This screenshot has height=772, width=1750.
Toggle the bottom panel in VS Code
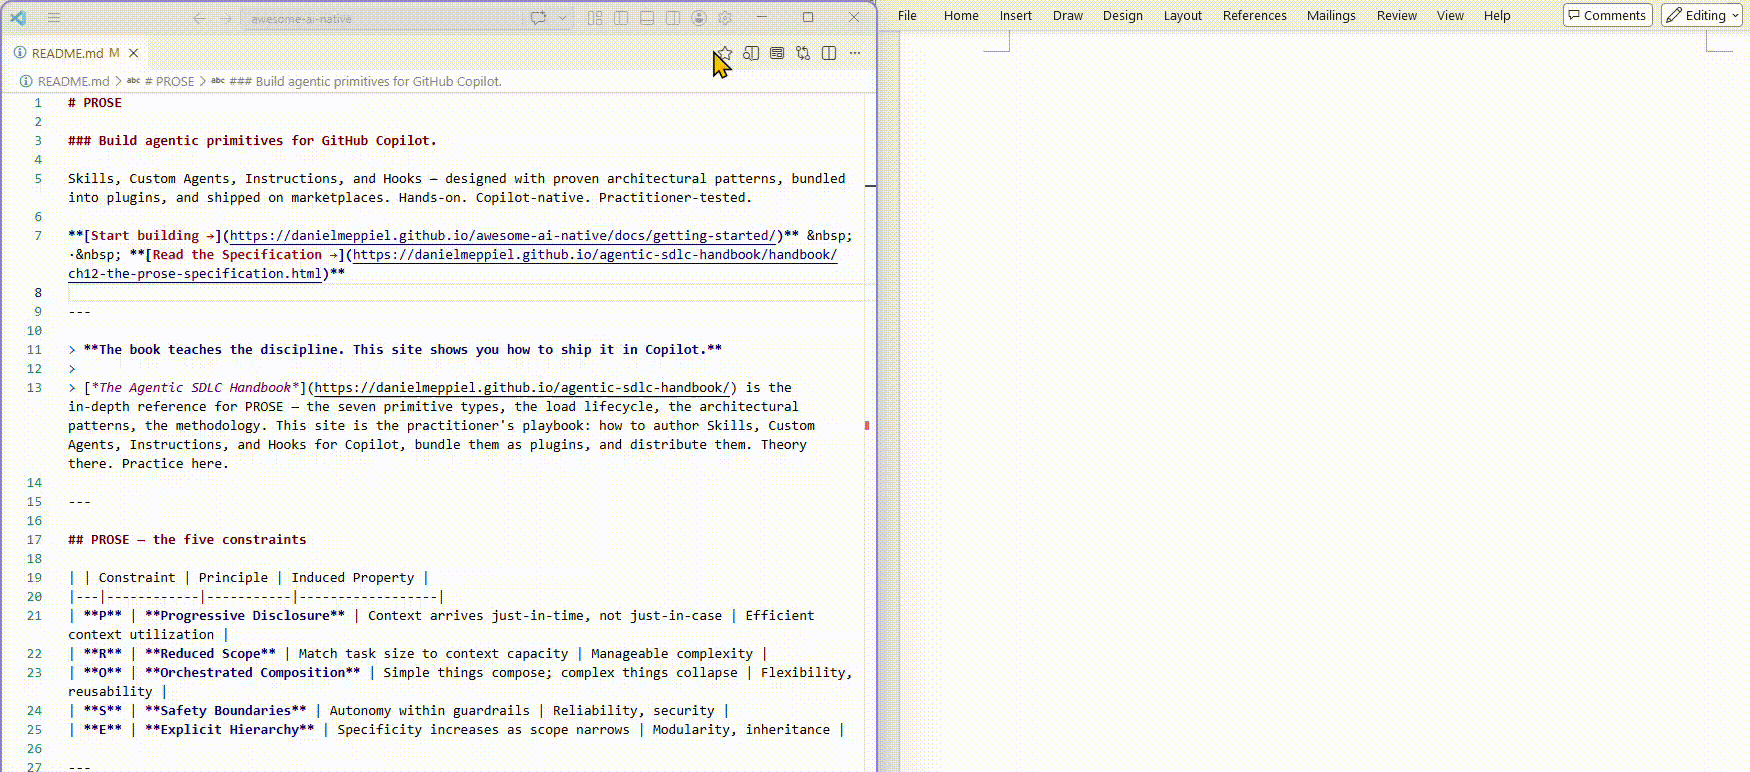(647, 18)
